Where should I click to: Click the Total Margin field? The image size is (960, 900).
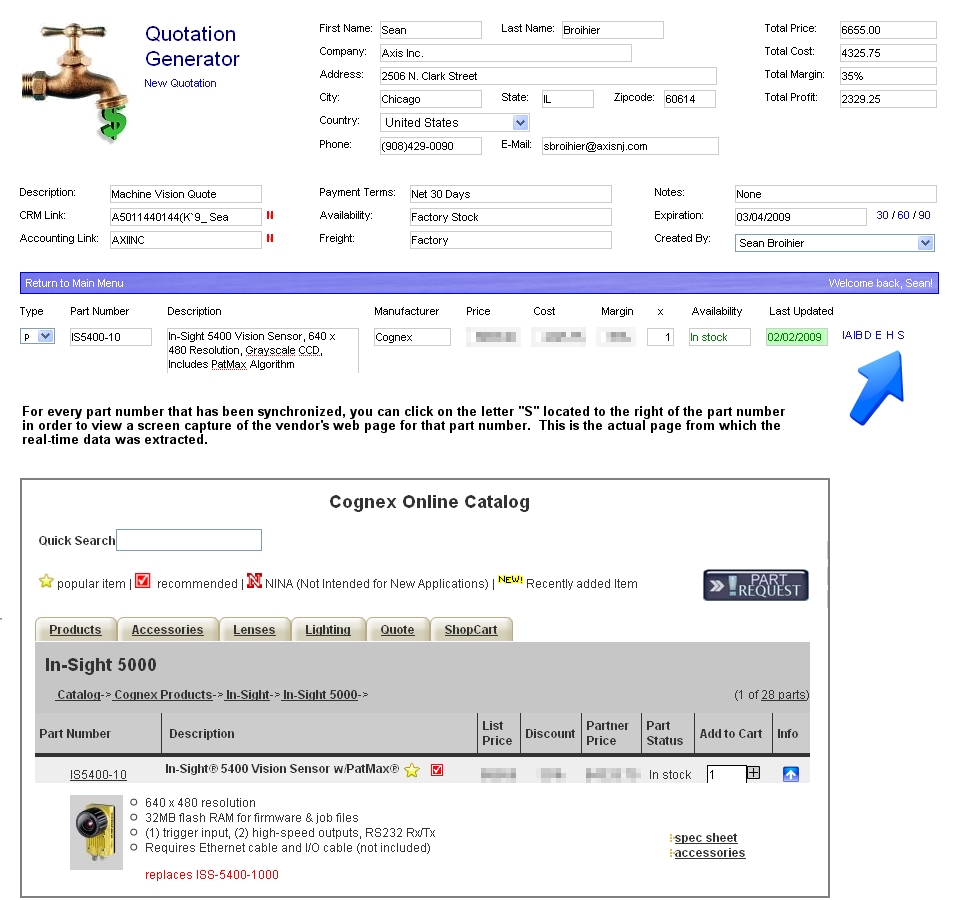888,76
